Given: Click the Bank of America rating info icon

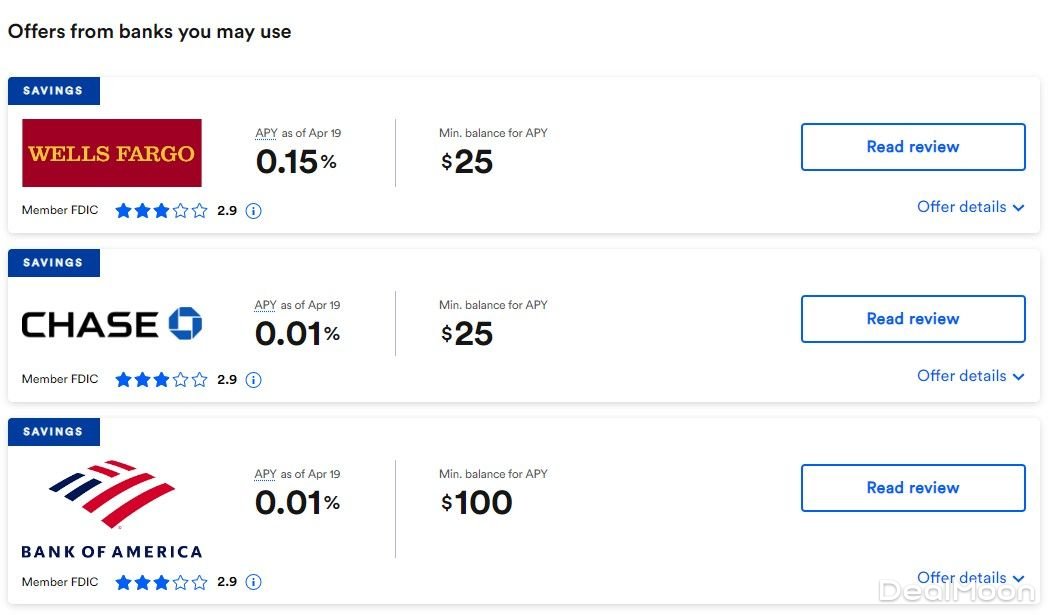Looking at the screenshot, I should 254,582.
